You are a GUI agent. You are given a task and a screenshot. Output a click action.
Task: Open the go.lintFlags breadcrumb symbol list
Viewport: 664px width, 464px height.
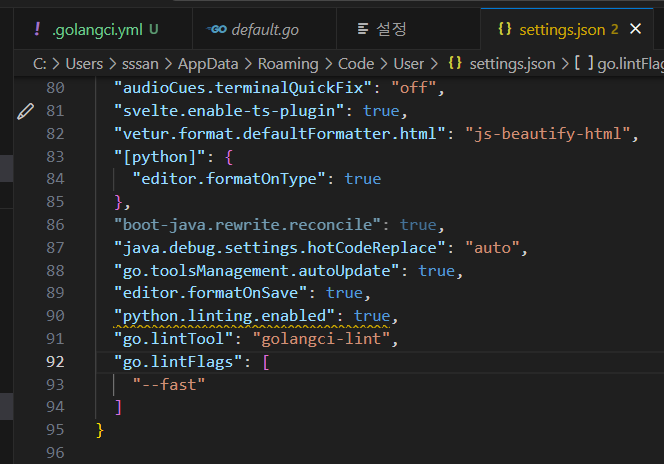(x=630, y=64)
